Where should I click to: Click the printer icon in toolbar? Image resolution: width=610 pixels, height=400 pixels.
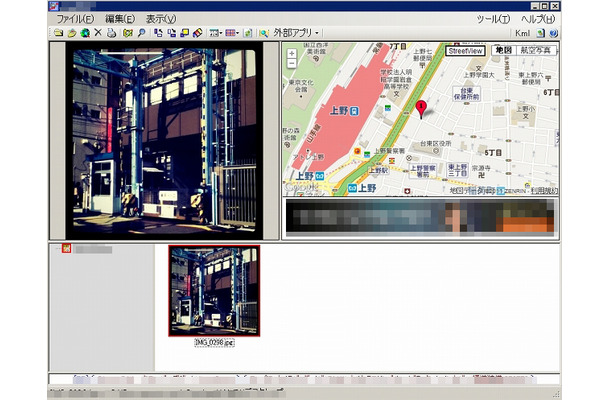point(111,33)
